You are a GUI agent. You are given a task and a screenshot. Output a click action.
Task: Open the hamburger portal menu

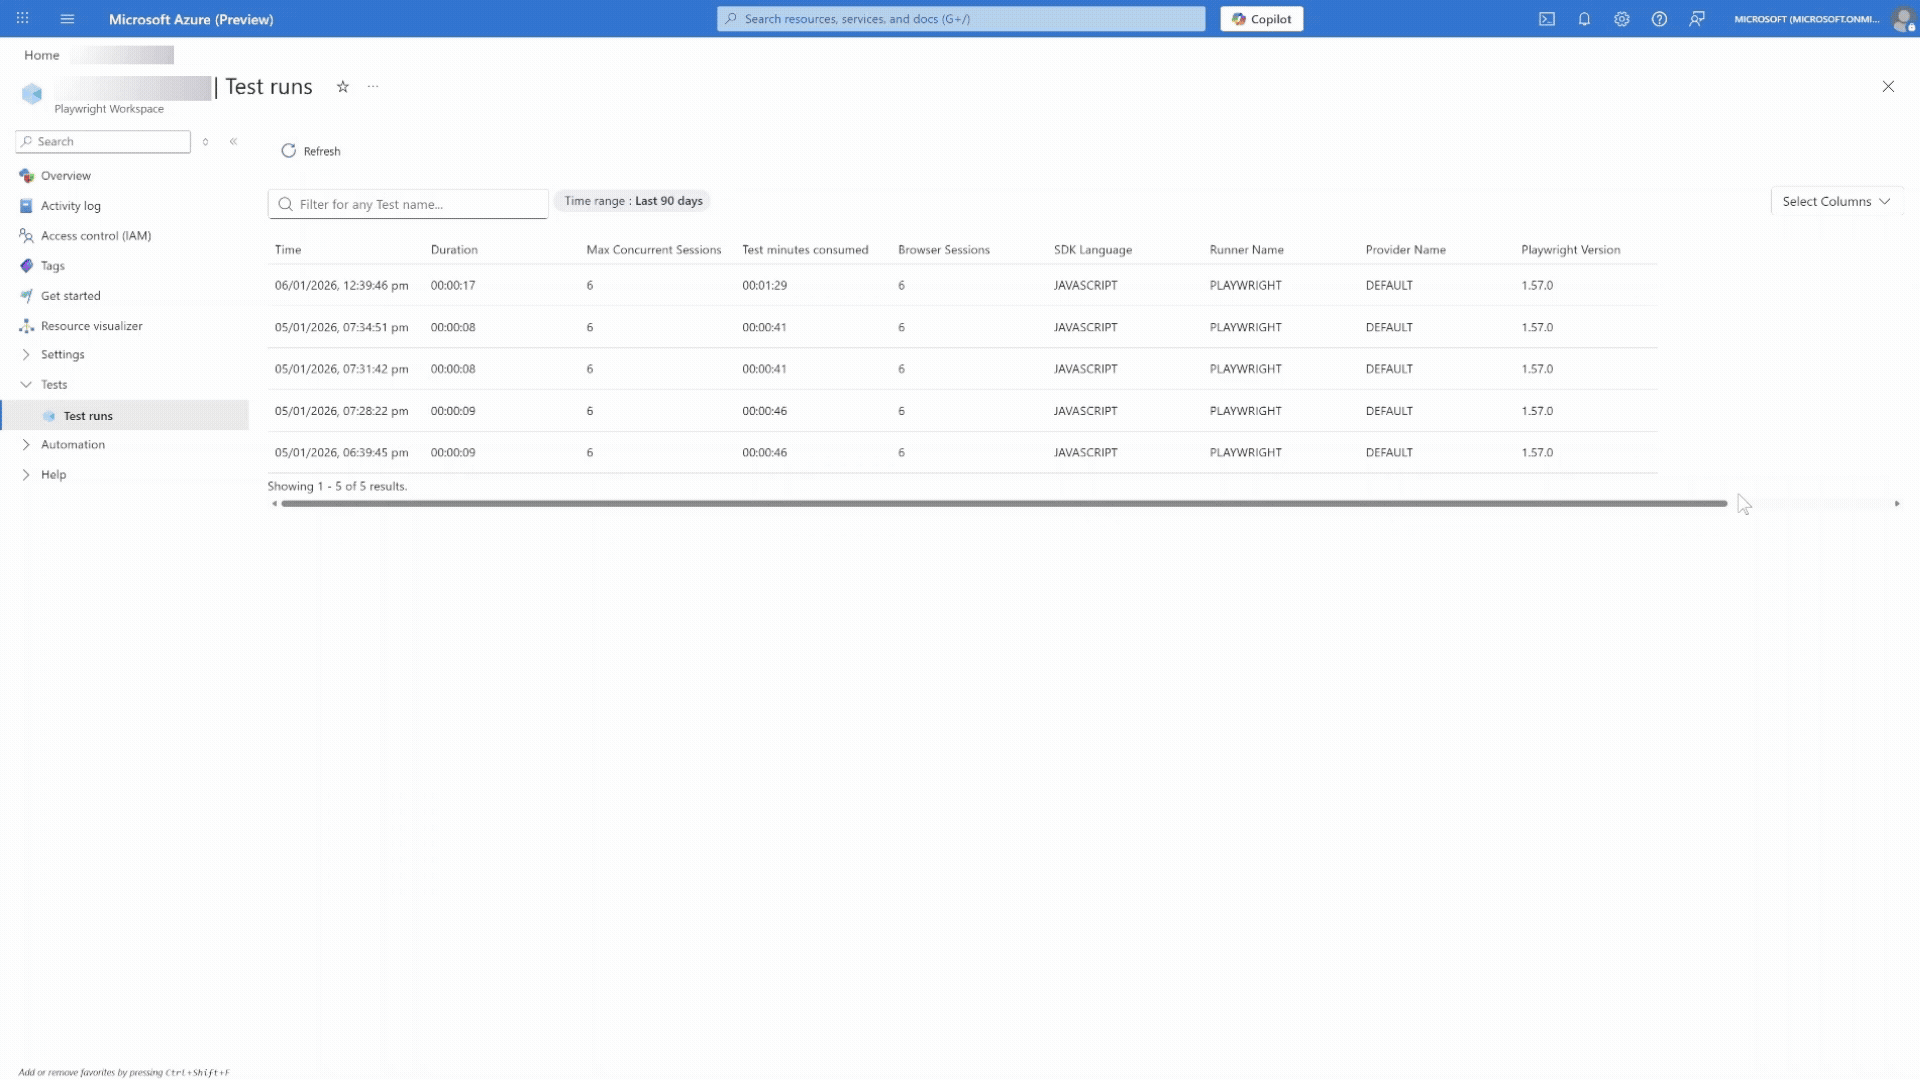click(x=67, y=19)
